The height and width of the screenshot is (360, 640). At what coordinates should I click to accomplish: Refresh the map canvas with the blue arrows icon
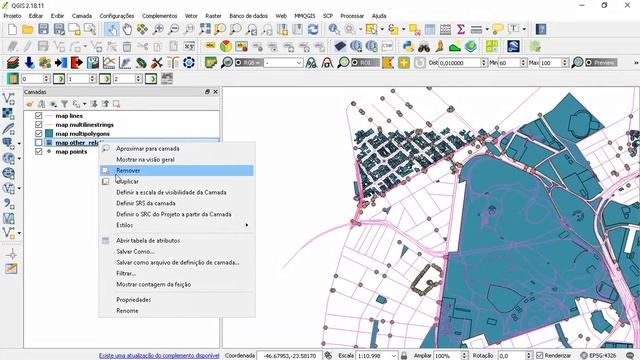(313, 29)
